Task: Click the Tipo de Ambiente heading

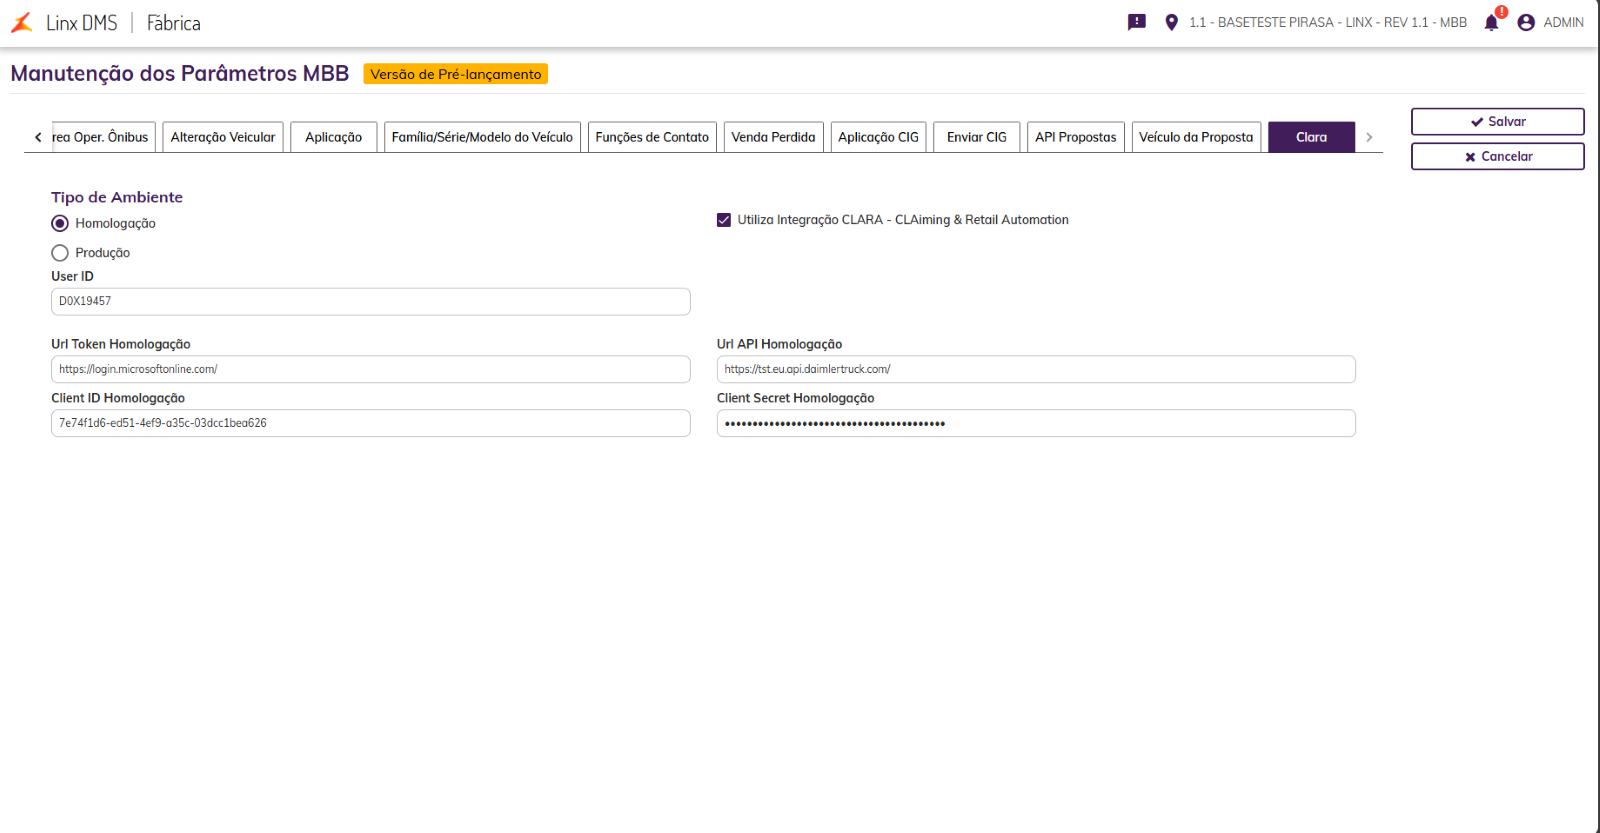Action: [x=117, y=197]
